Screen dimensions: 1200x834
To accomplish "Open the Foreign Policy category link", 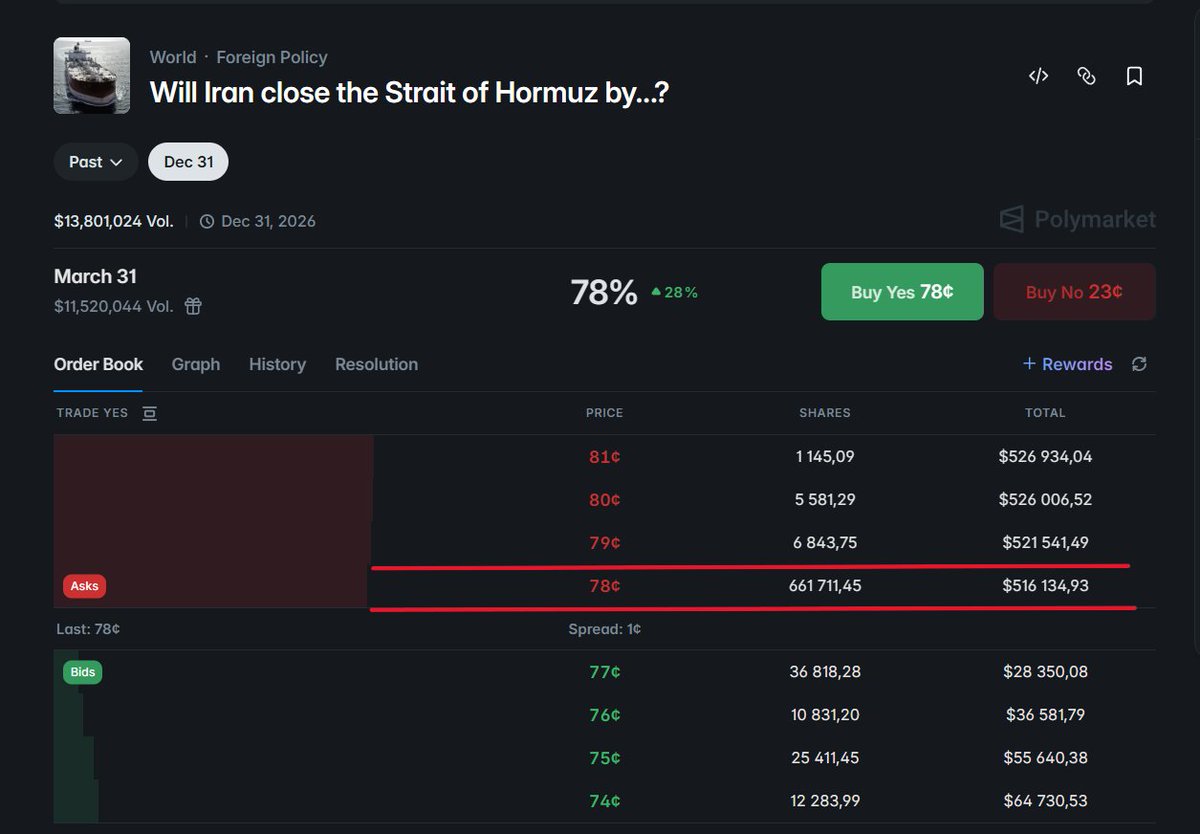I will [272, 57].
